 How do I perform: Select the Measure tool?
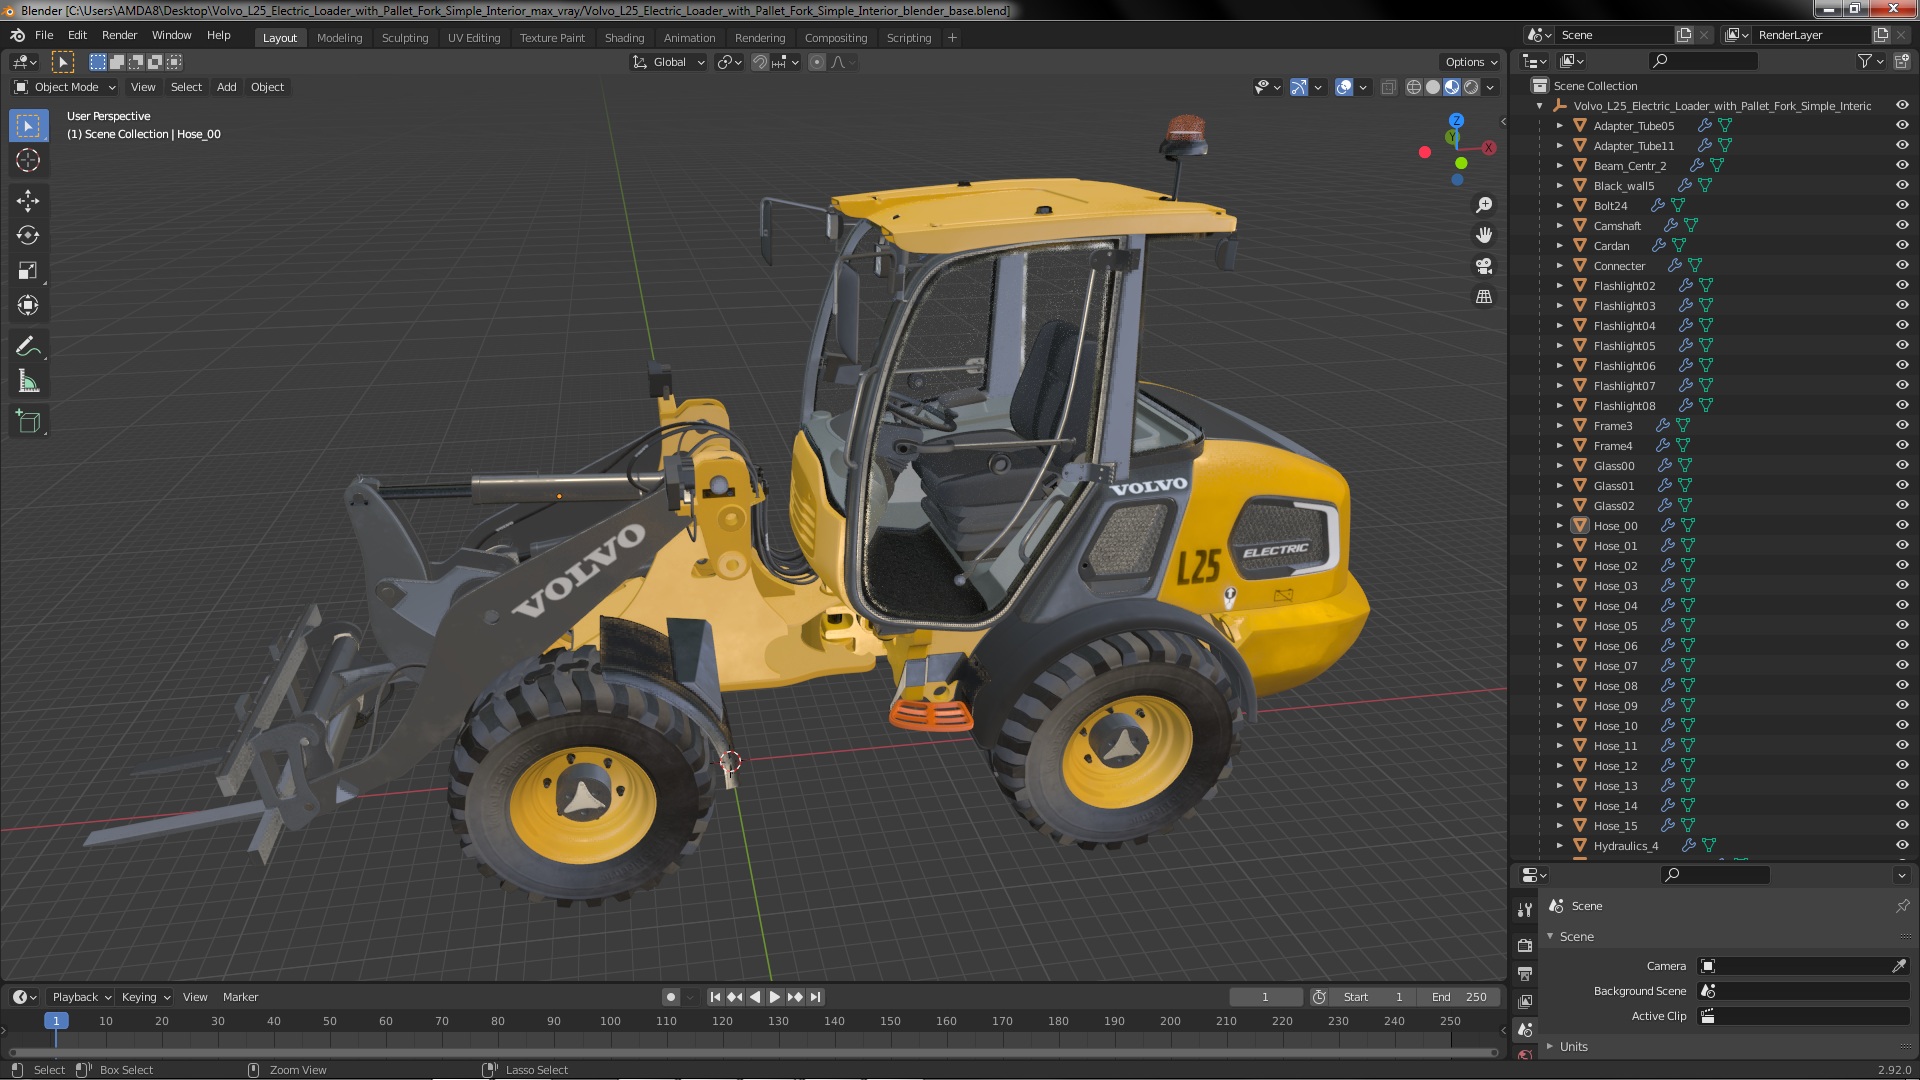click(28, 382)
